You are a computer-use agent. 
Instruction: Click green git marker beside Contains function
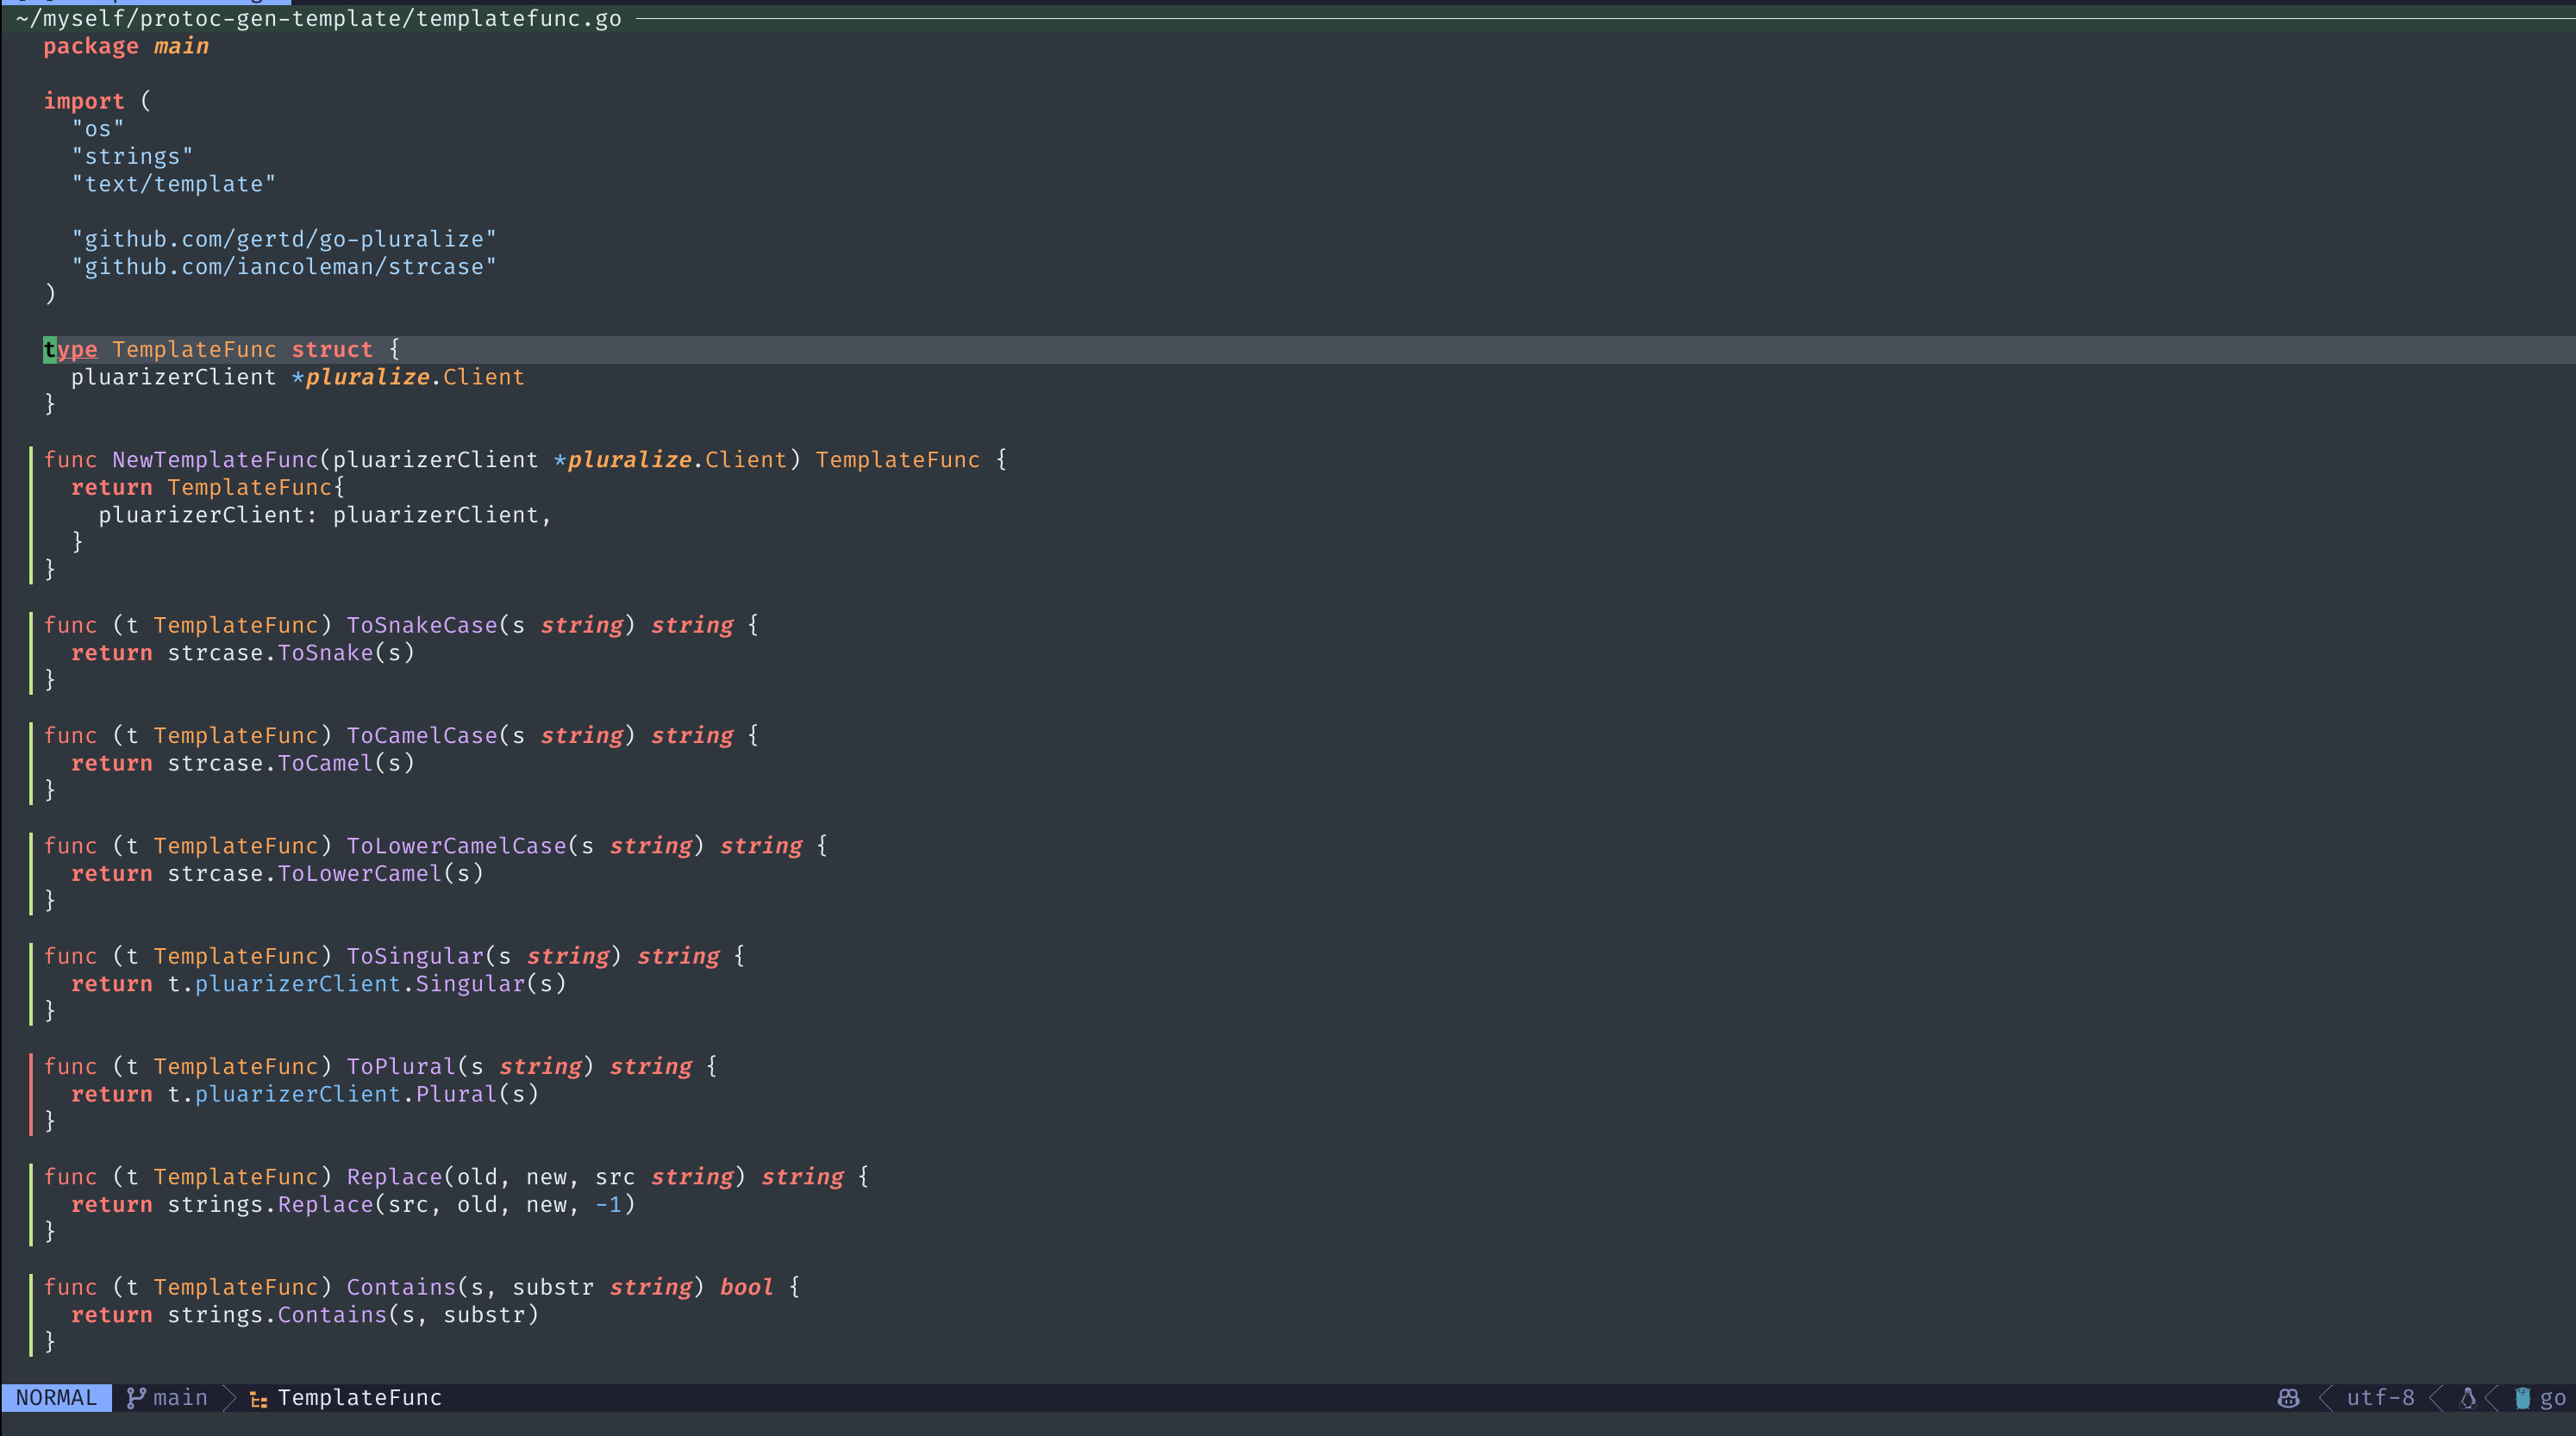coord(32,1314)
